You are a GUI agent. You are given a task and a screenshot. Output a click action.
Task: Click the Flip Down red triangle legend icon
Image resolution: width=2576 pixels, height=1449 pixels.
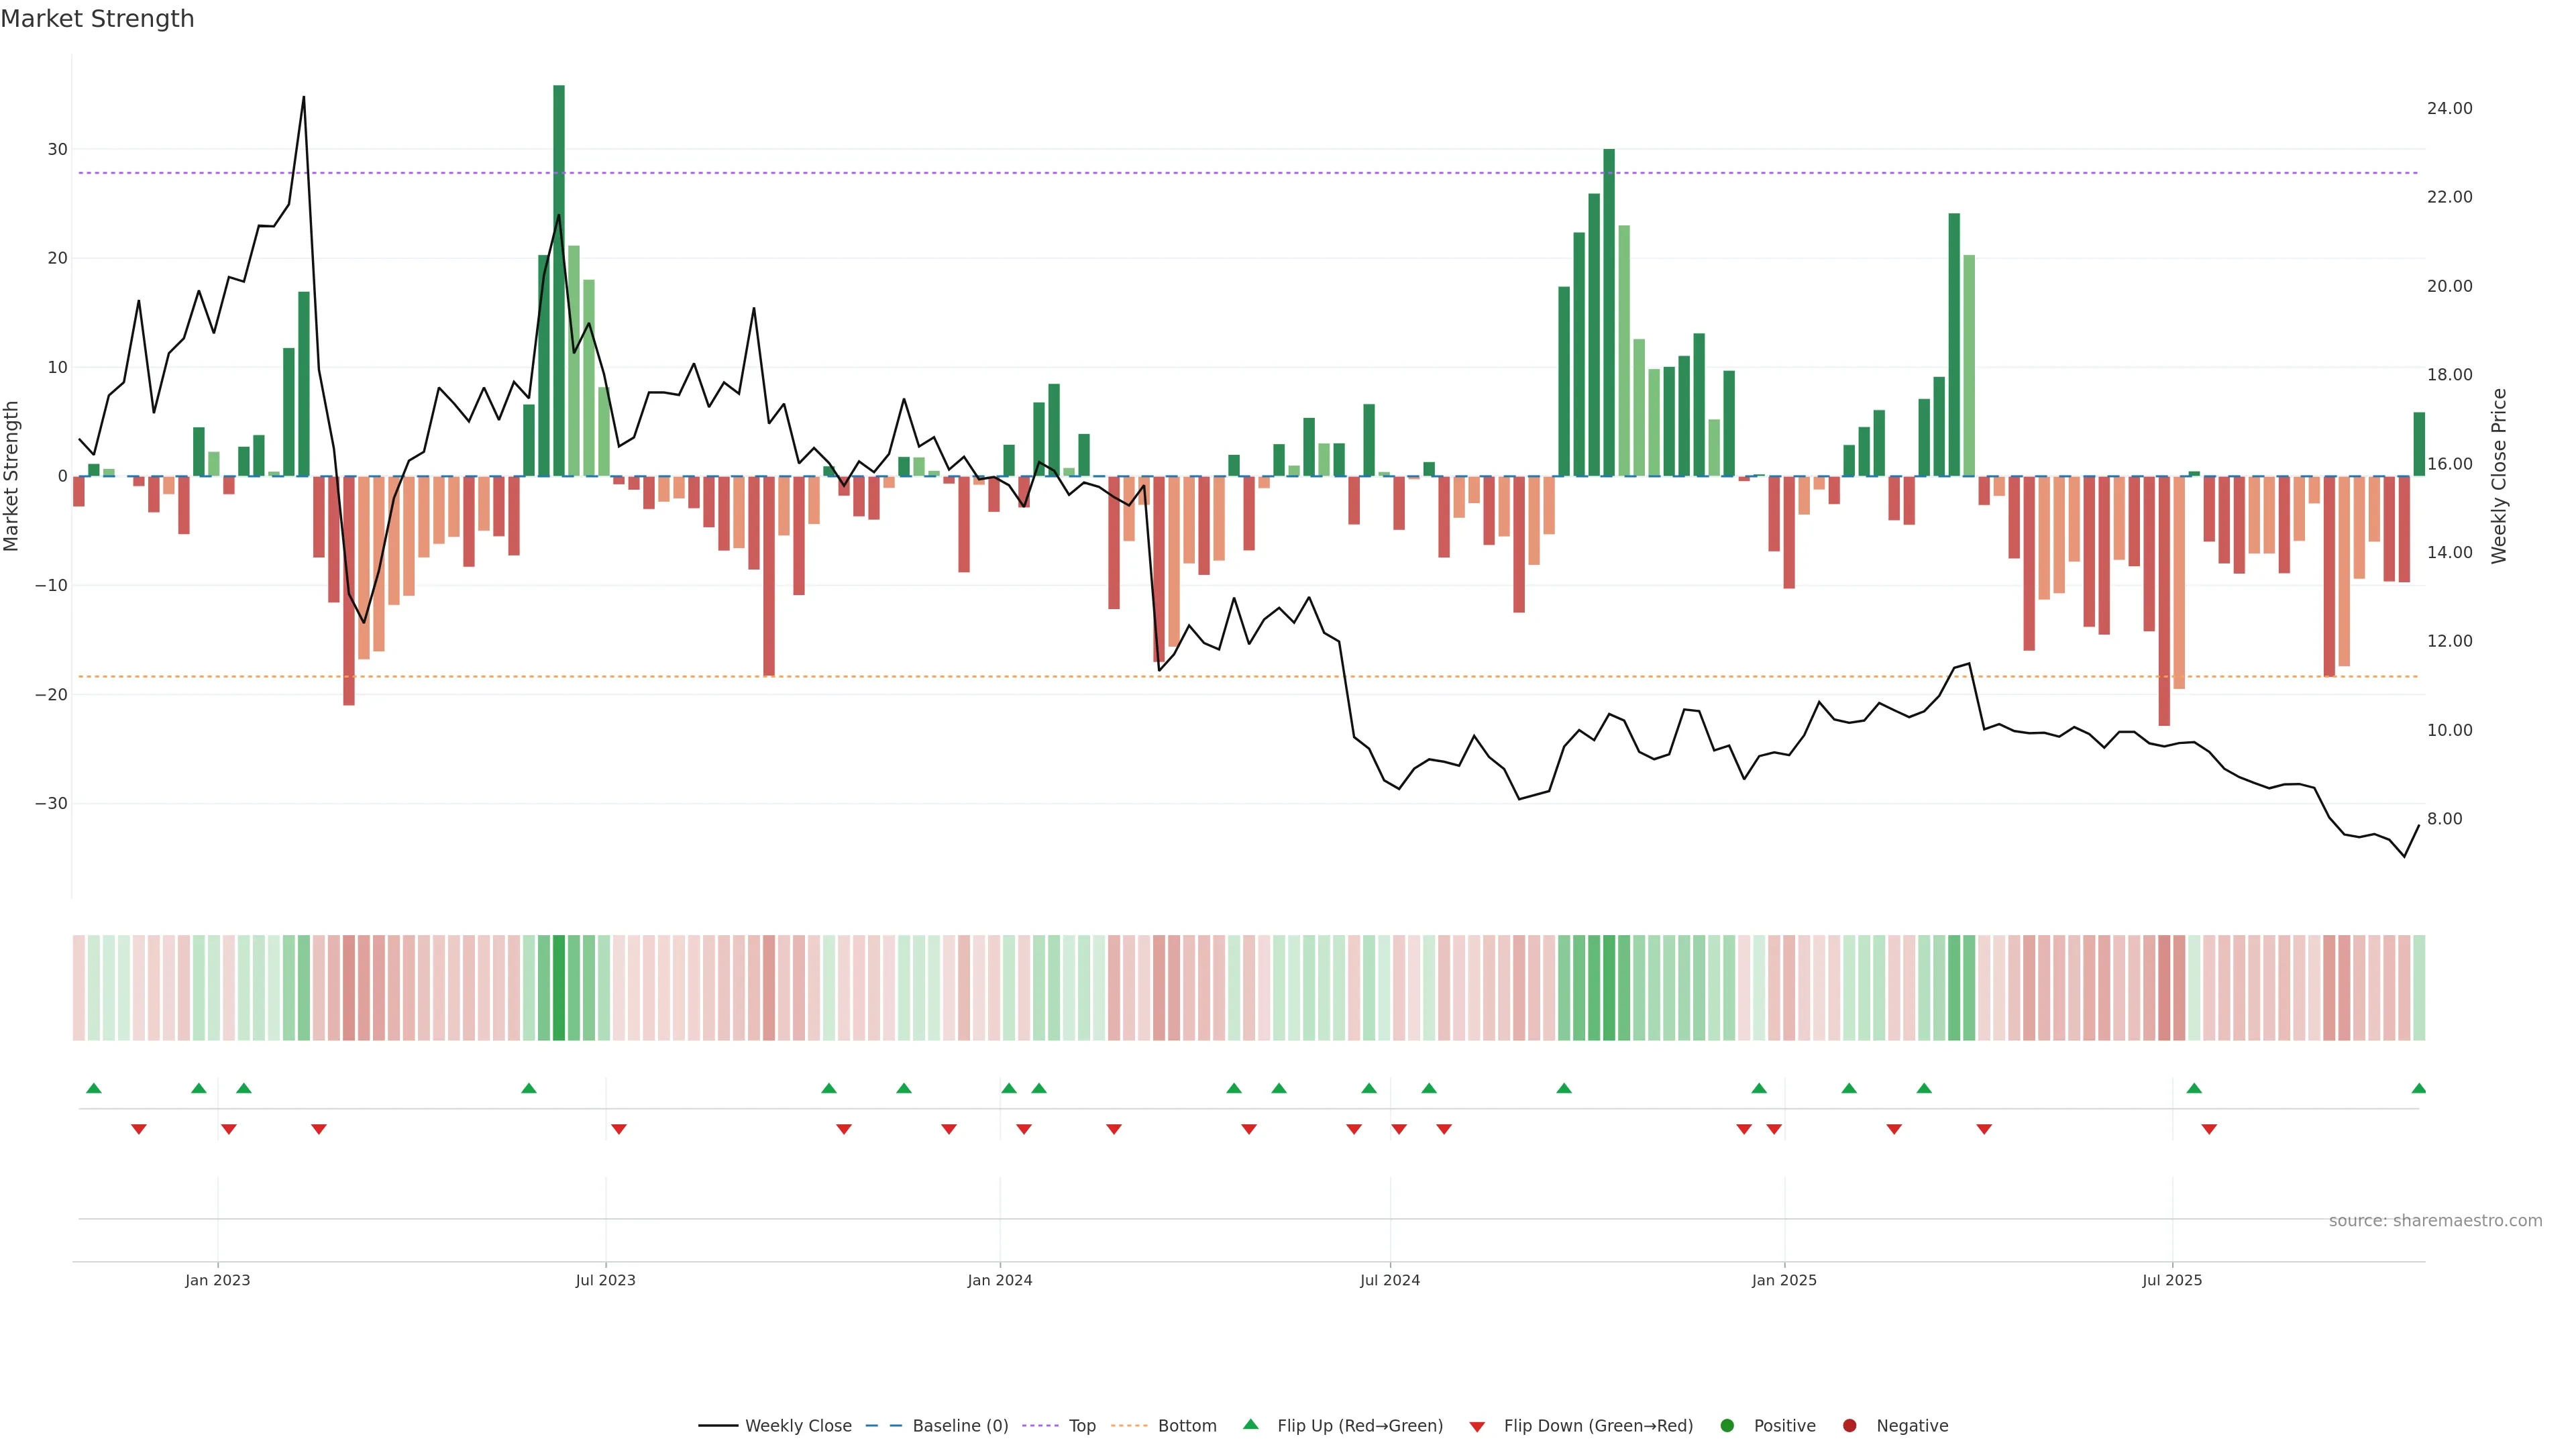coord(1477,1427)
